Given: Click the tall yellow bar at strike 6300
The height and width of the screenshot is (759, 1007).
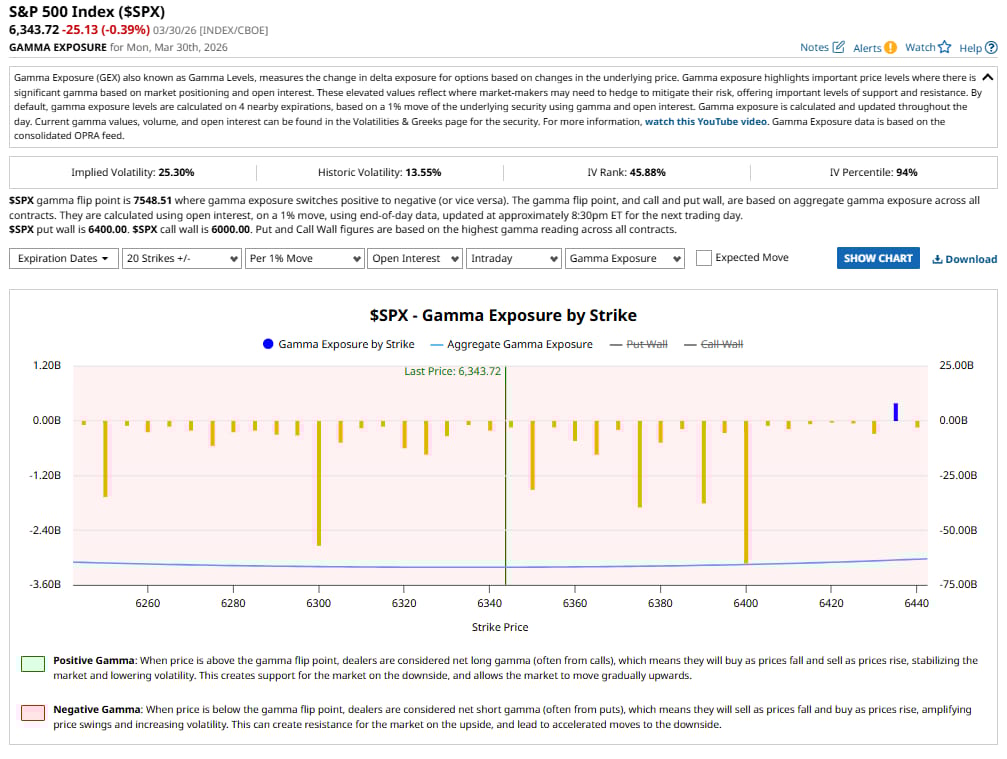Looking at the screenshot, I should (319, 483).
